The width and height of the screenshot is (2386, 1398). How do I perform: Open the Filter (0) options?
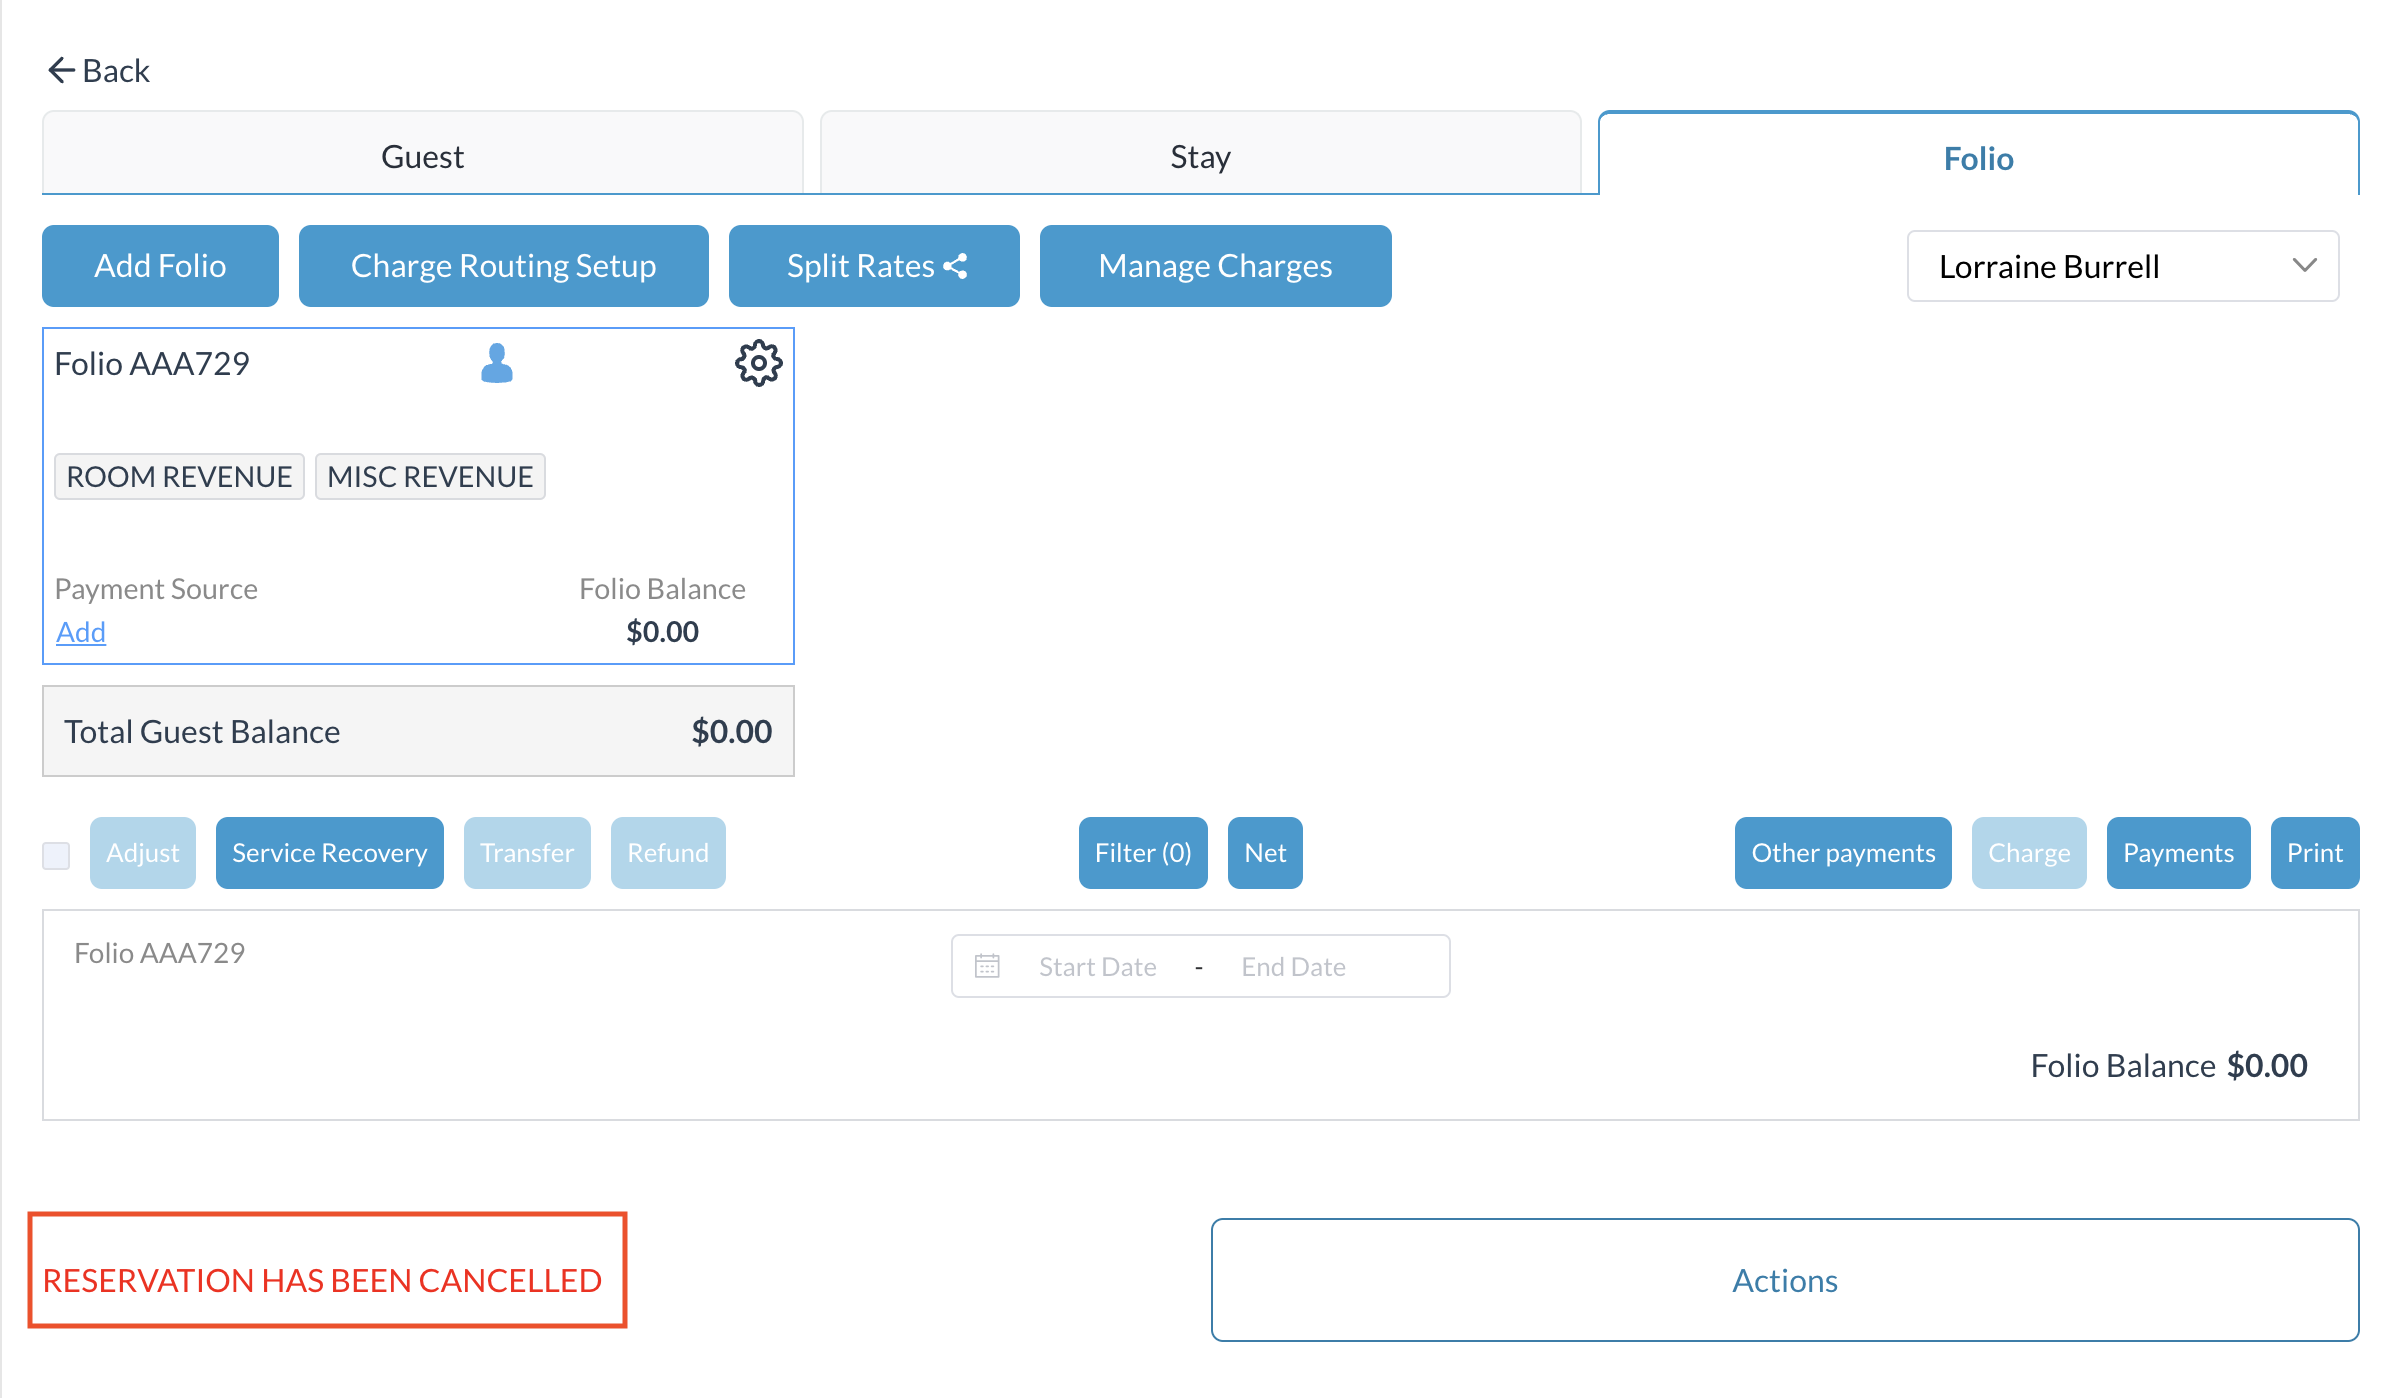click(x=1142, y=853)
